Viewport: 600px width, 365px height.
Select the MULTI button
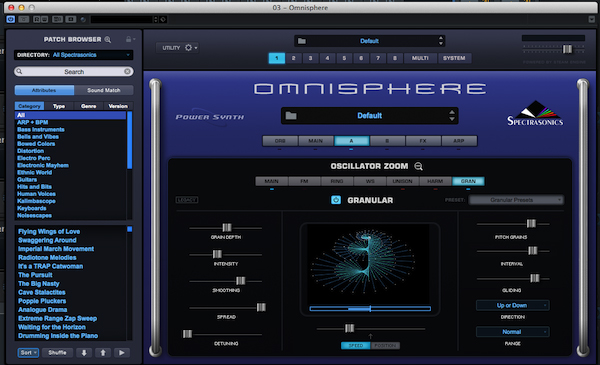coord(420,58)
